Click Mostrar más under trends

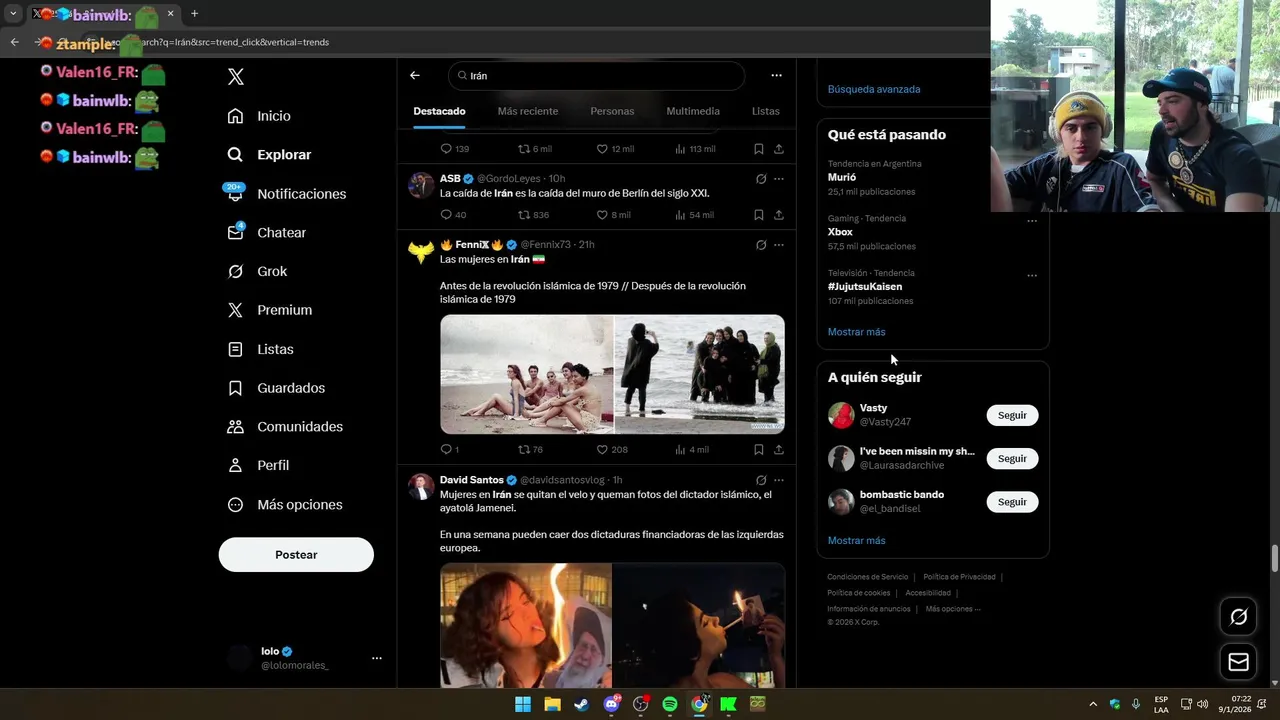click(856, 332)
